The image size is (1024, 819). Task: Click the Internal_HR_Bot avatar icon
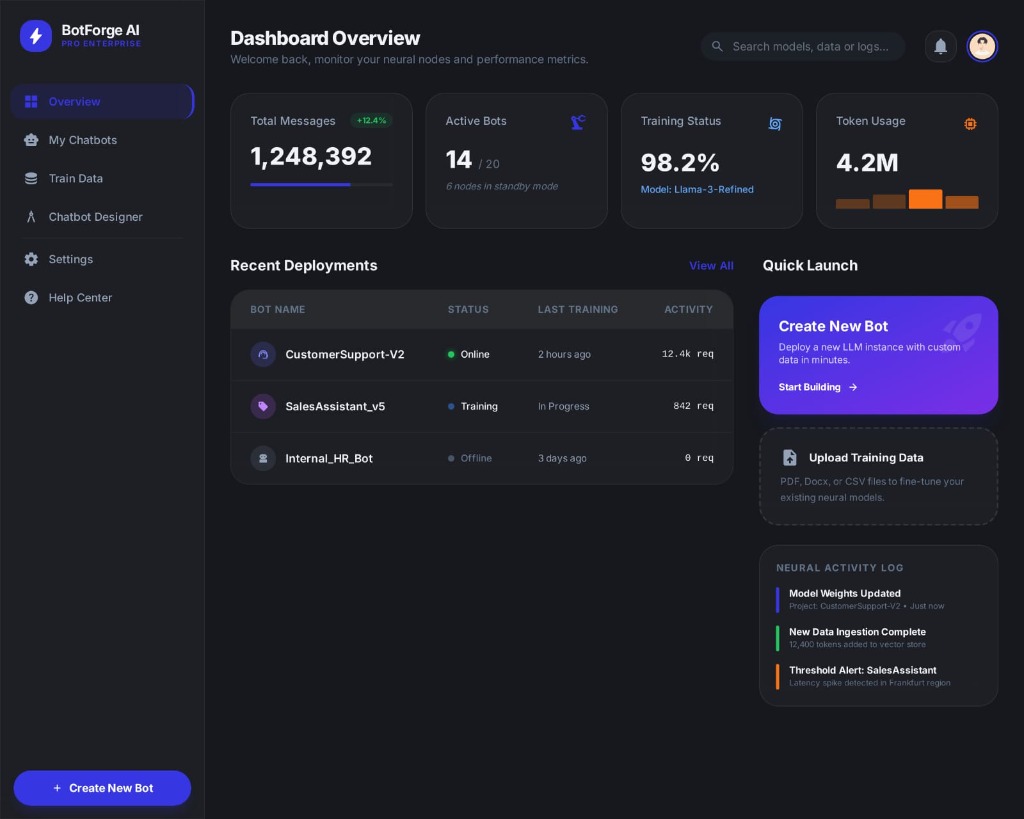click(263, 458)
